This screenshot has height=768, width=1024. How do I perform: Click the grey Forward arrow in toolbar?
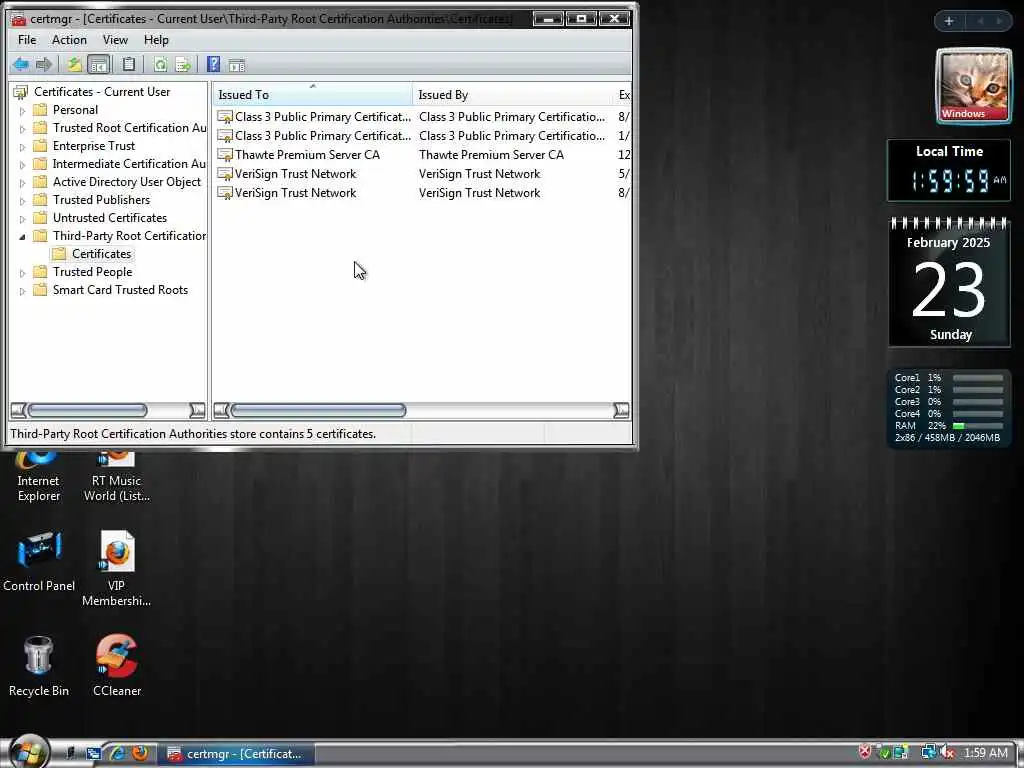(44, 64)
